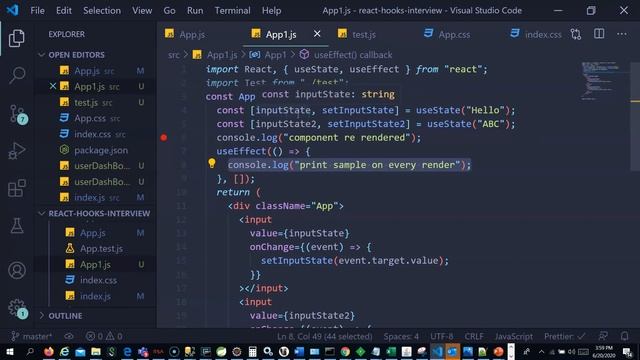The width and height of the screenshot is (640, 360).
Task: Select App1.js in the project tree
Action: tap(96, 264)
